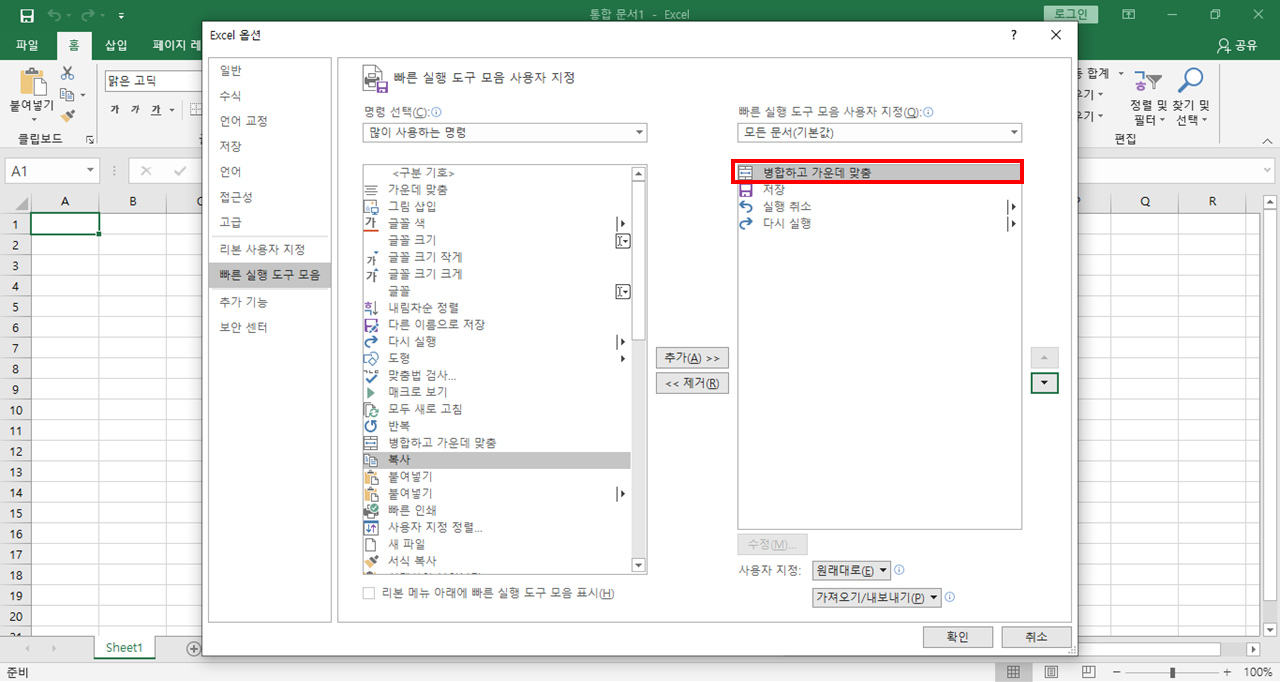Open the 고급 options category
This screenshot has width=1280, height=682.
pyautogui.click(x=269, y=222)
